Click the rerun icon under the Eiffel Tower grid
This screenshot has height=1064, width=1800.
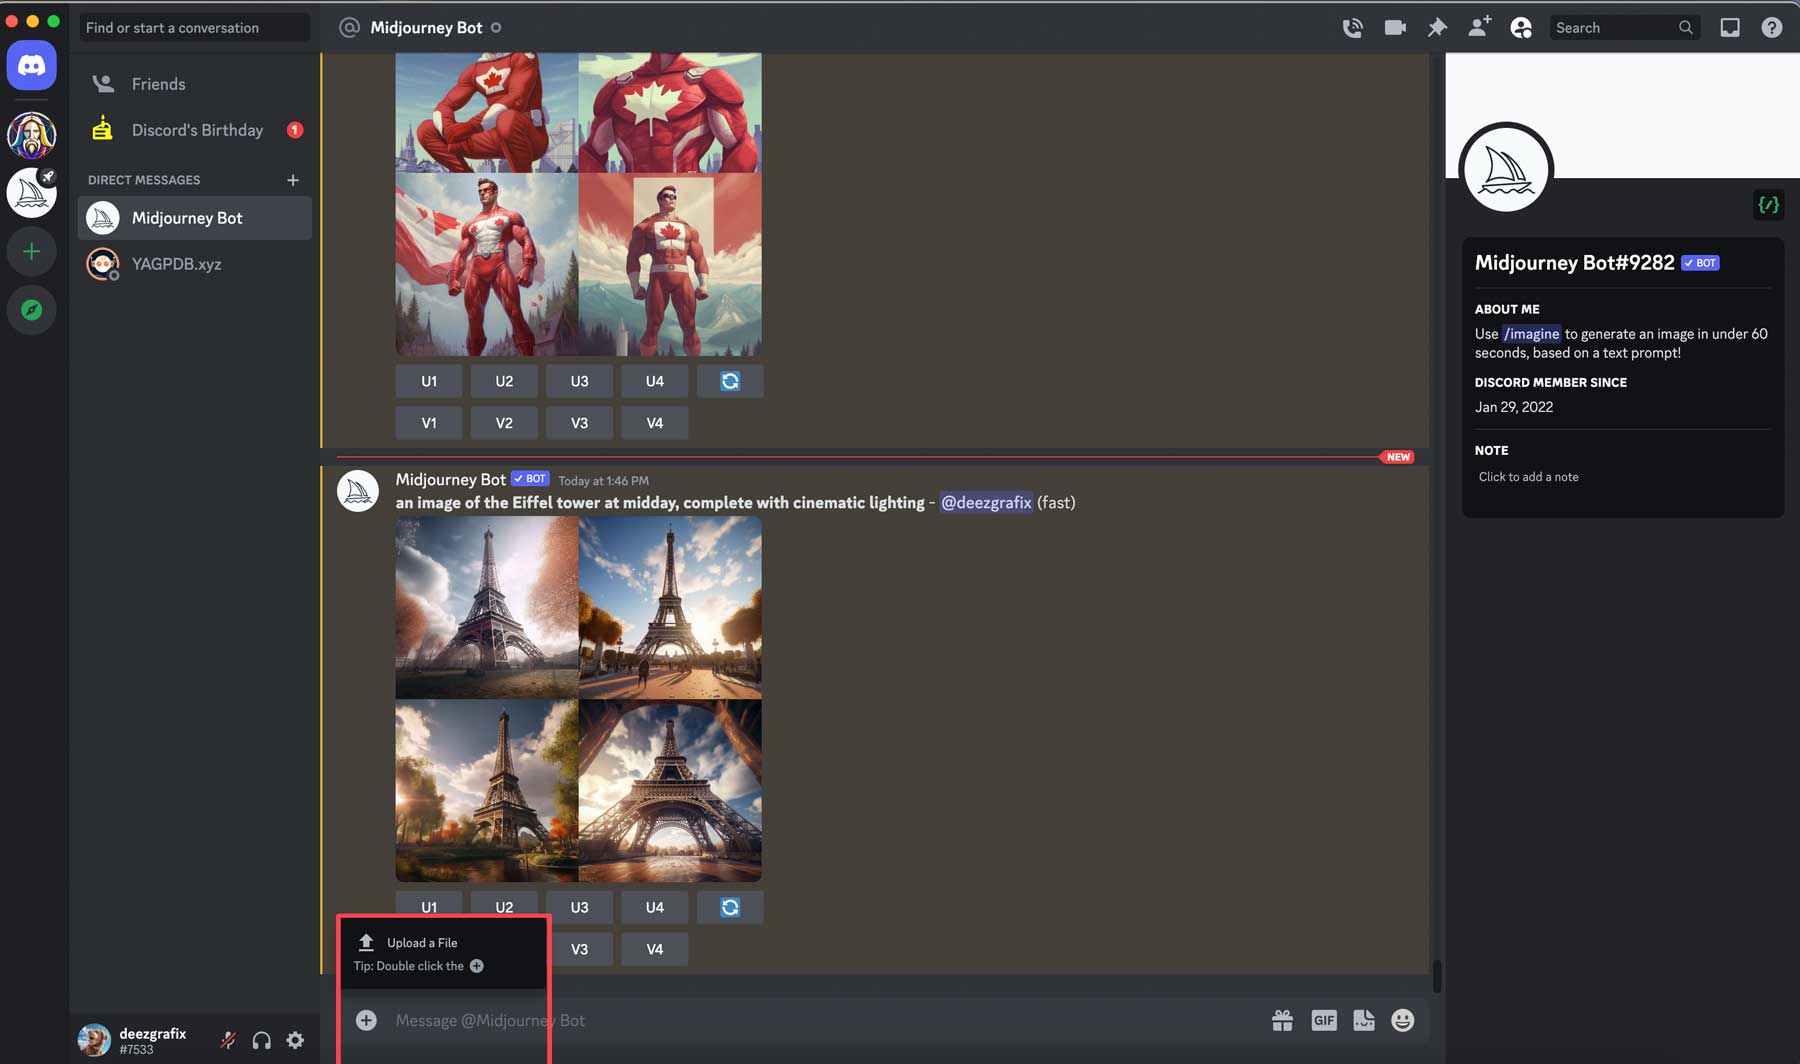point(730,907)
